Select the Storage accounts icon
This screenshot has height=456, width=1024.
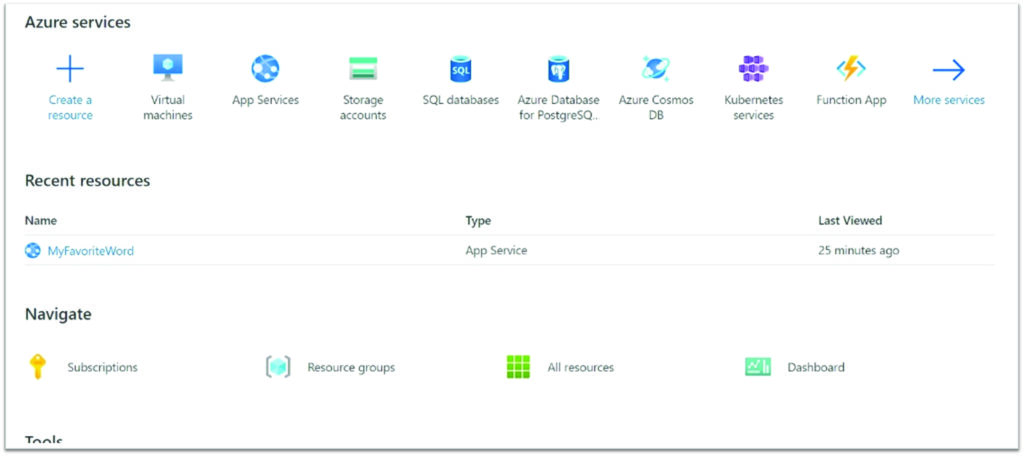[363, 69]
